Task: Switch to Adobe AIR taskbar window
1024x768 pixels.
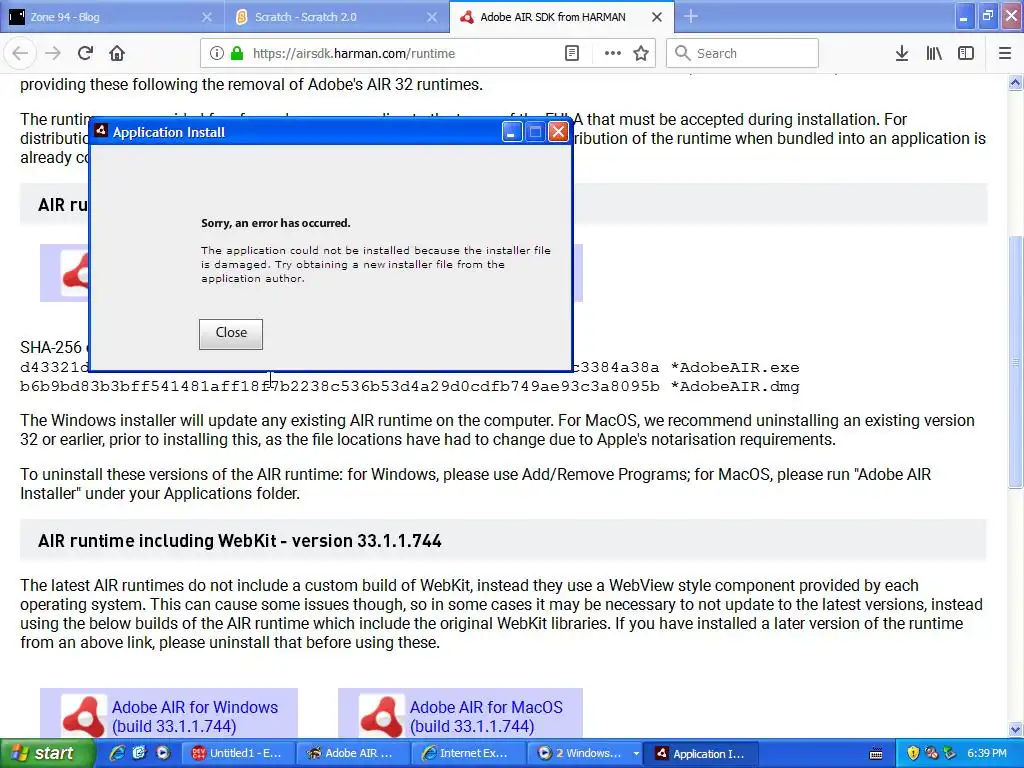Action: point(353,753)
